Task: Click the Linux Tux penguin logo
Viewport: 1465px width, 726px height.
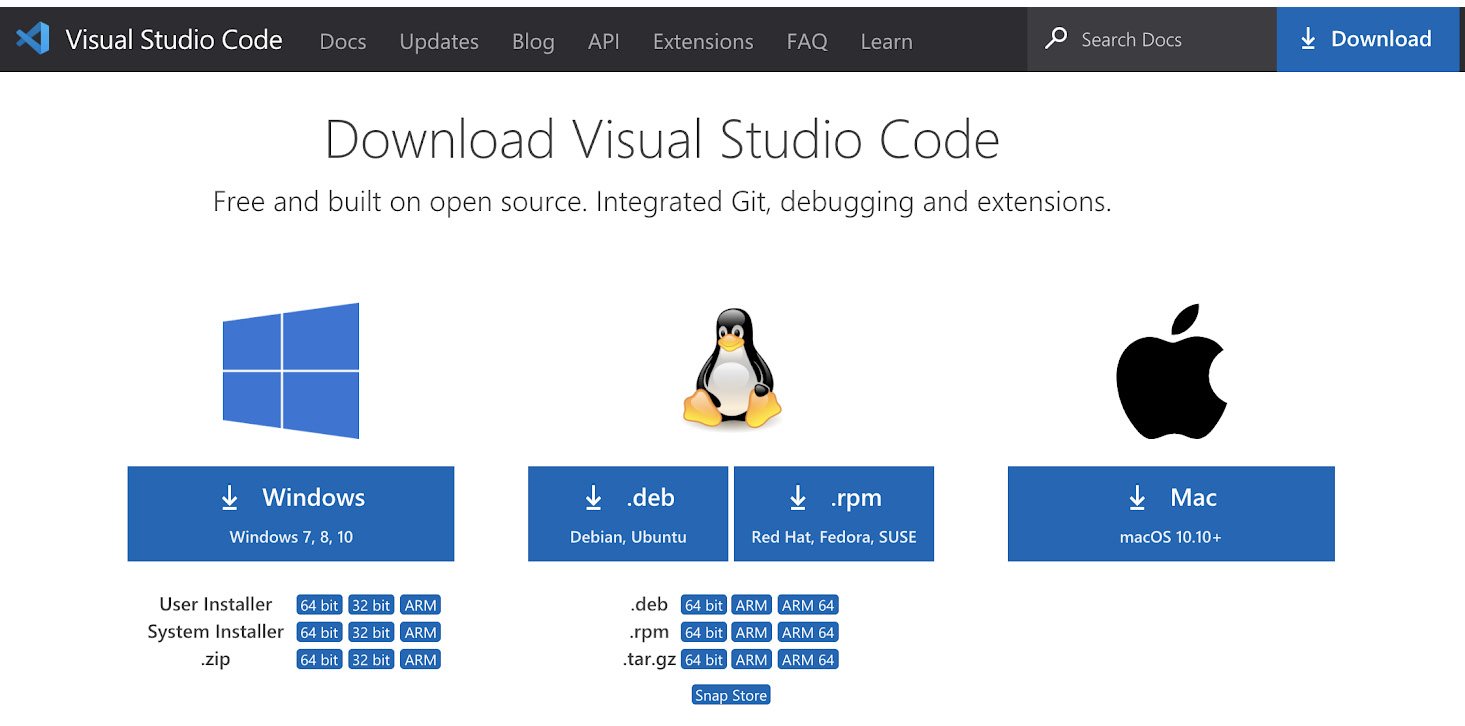Action: 731,369
